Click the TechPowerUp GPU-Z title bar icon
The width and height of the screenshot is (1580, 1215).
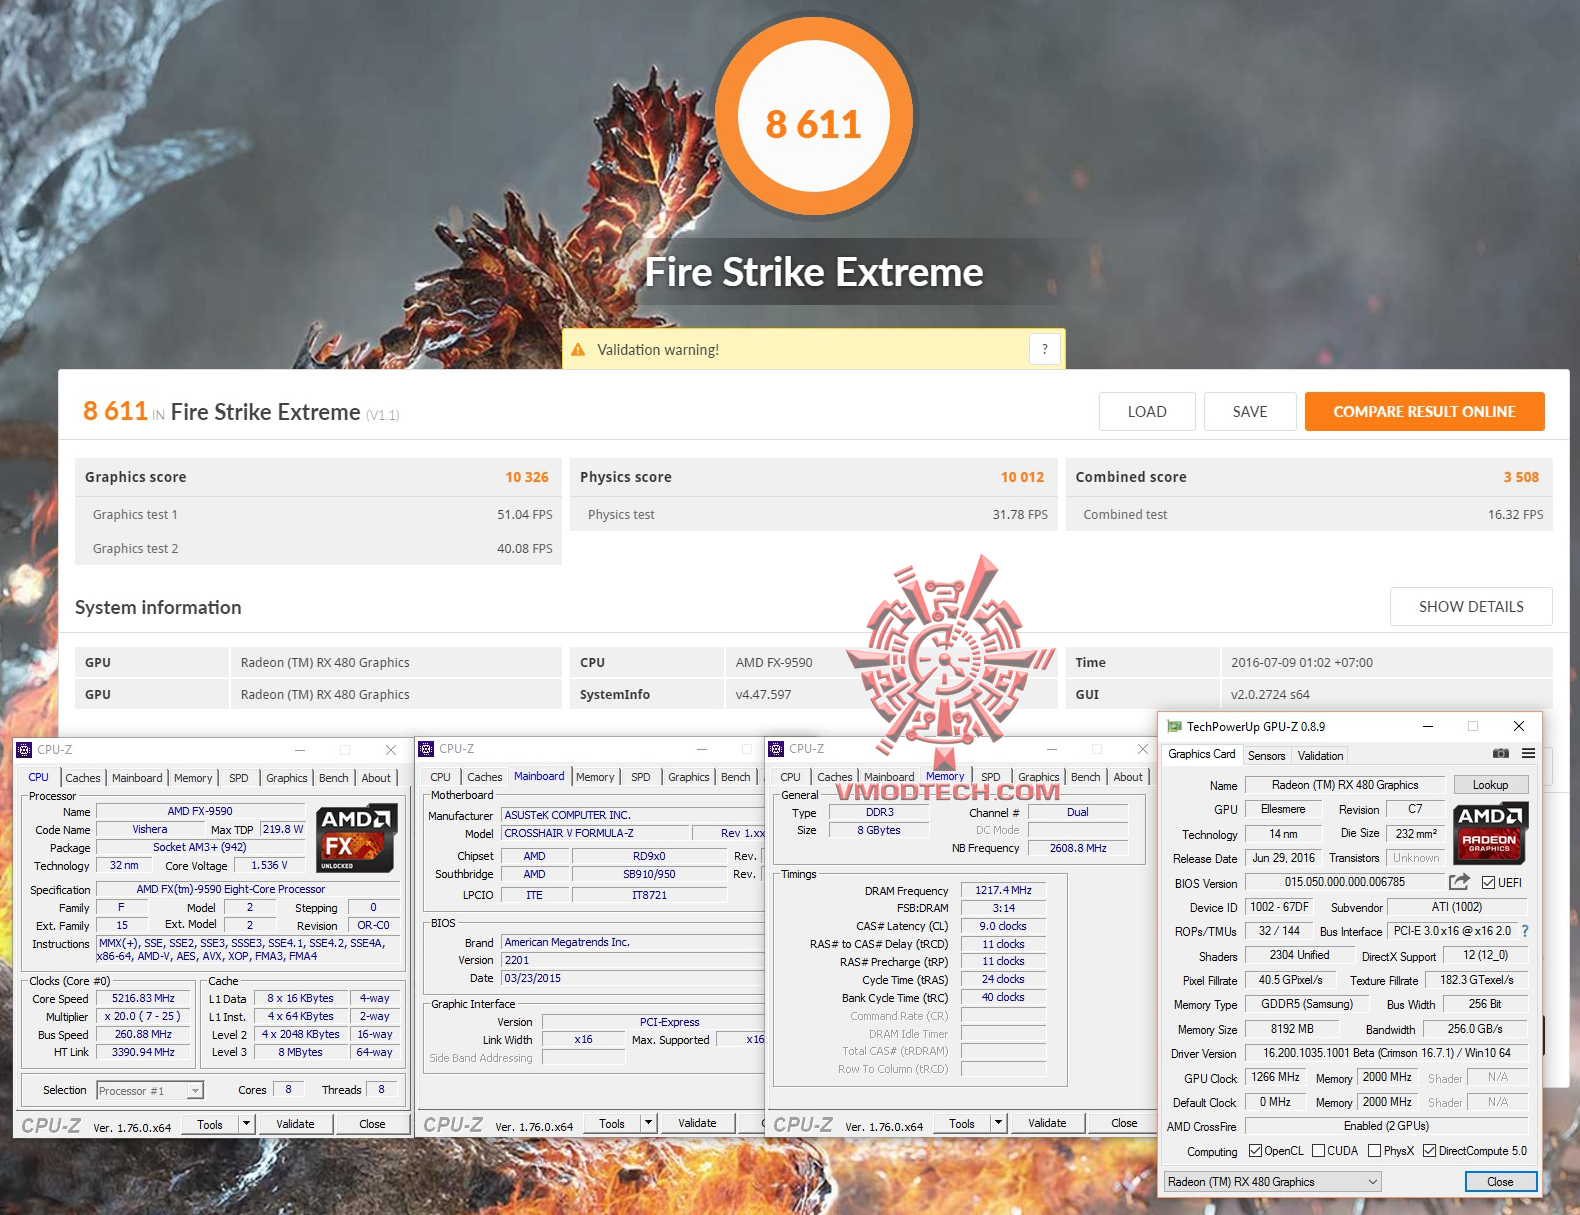coord(1174,727)
